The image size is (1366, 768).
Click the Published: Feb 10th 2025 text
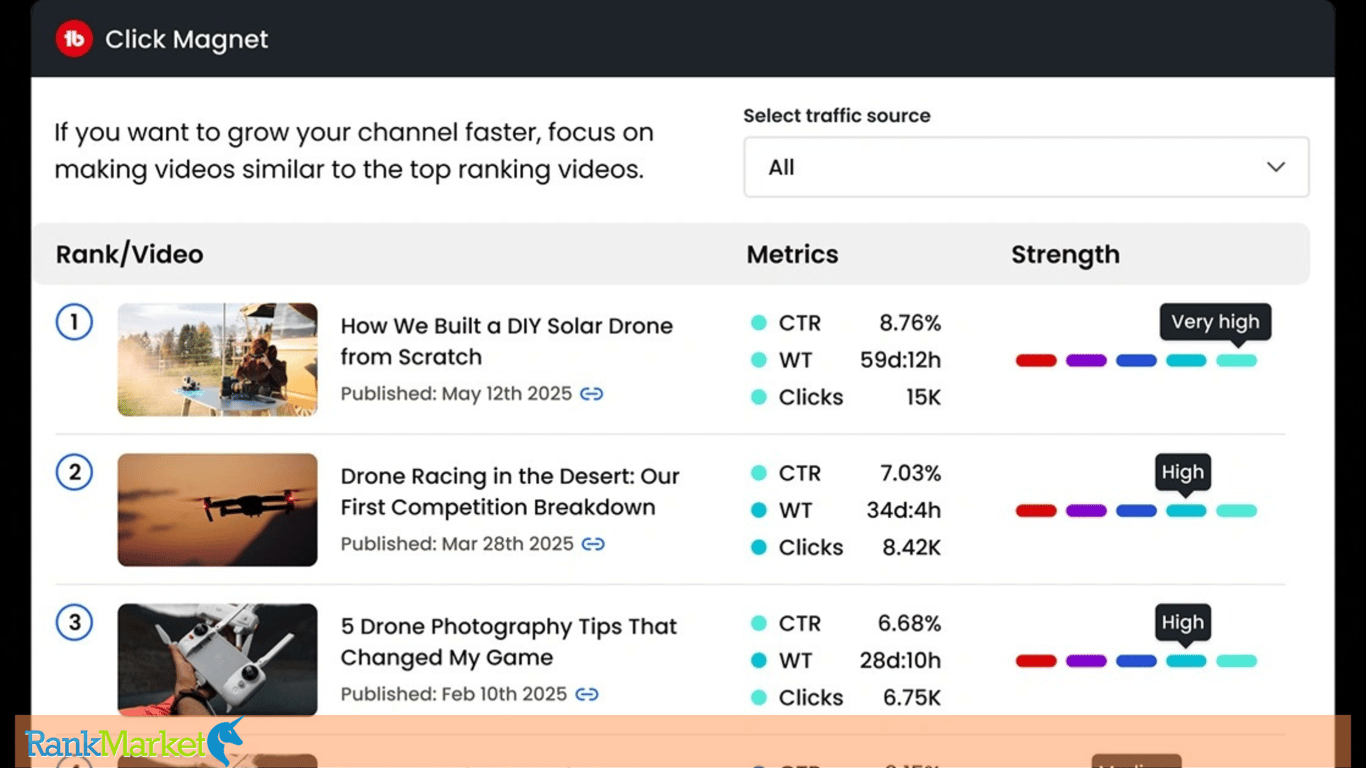(x=454, y=694)
